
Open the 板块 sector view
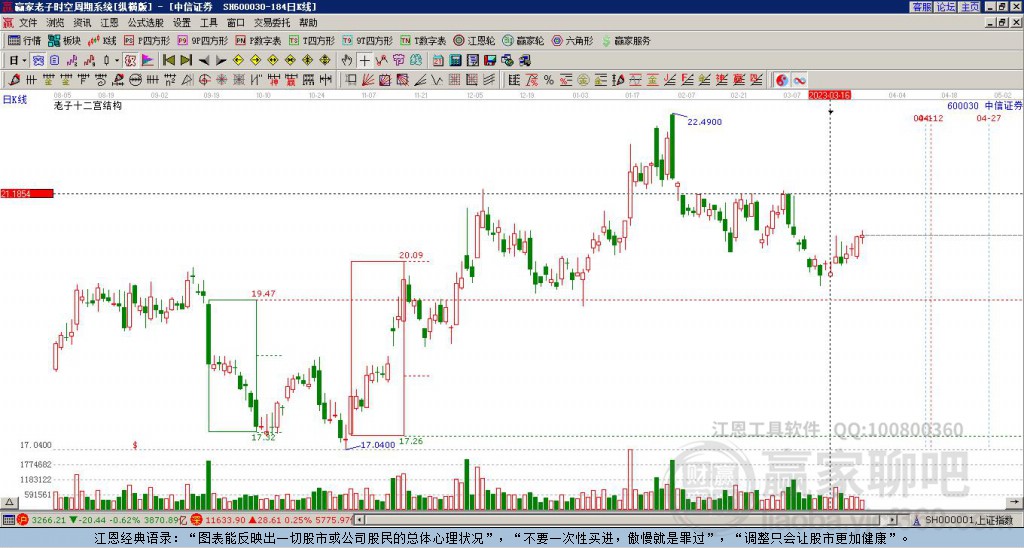[64, 40]
